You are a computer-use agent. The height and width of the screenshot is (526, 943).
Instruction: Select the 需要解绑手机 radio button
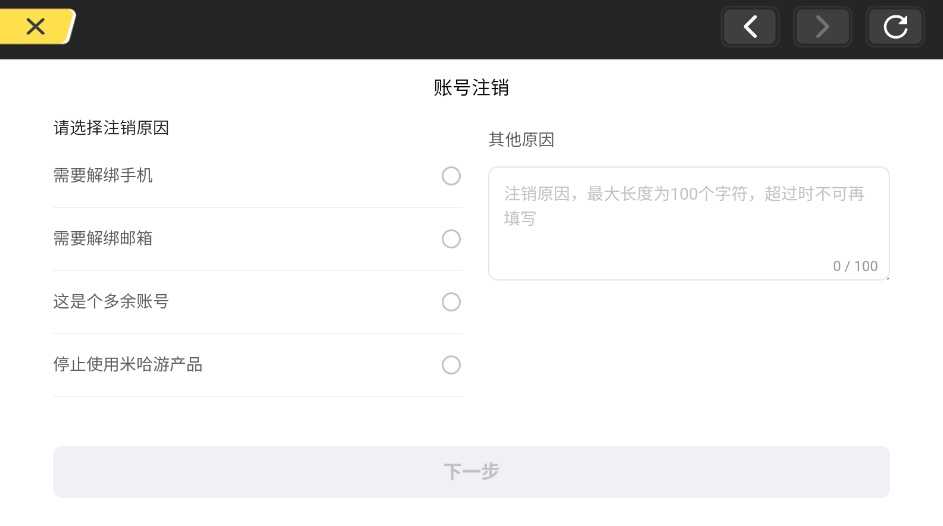click(x=451, y=176)
